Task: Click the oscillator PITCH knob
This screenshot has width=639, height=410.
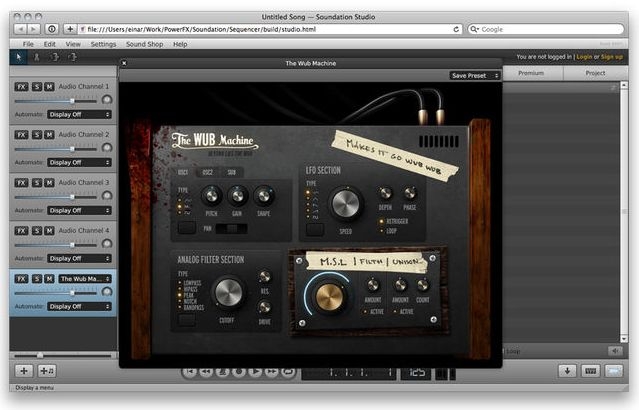Action: (212, 196)
